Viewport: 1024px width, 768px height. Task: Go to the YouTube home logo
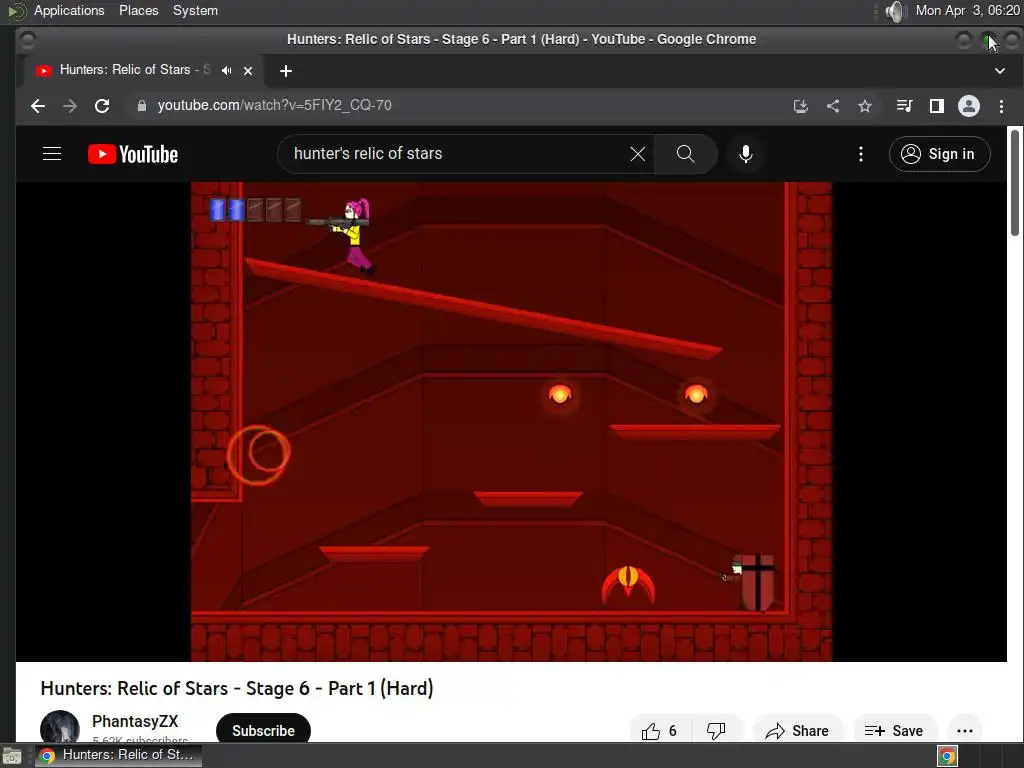(x=133, y=154)
